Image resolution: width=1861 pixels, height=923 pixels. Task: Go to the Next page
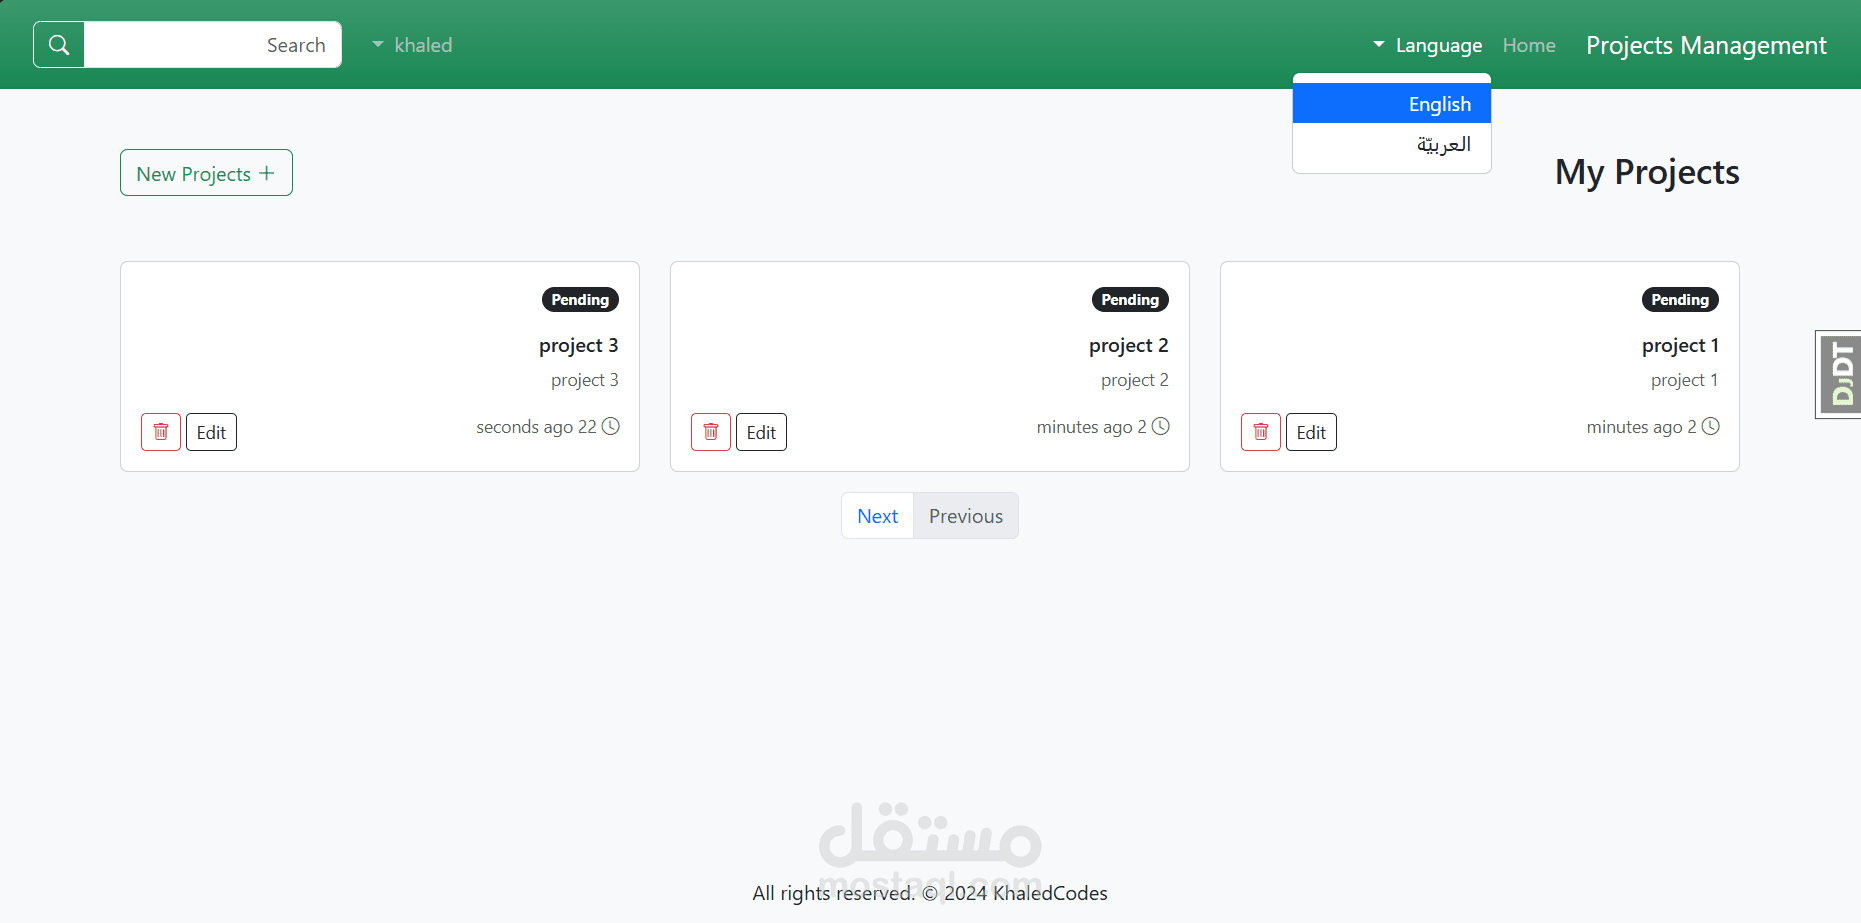[877, 516]
